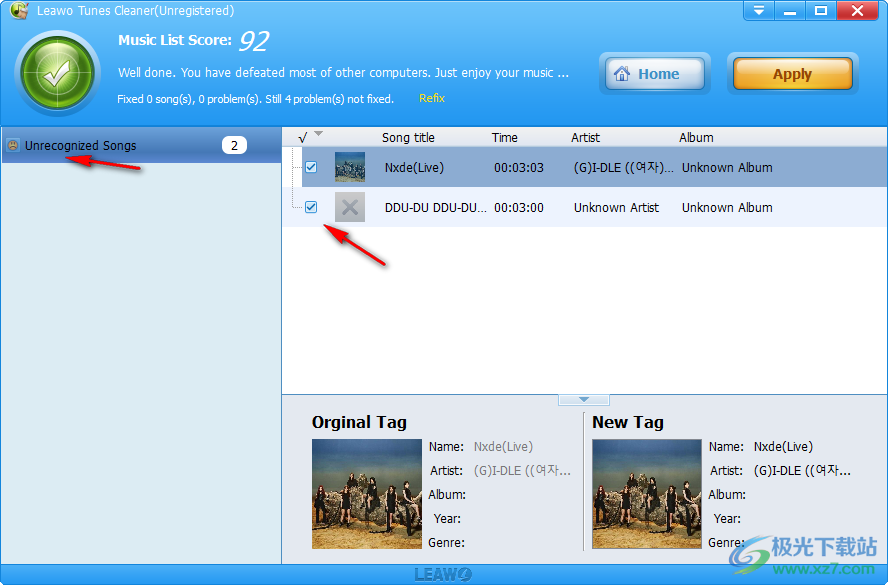
Task: Sort by Album column header
Action: tap(696, 138)
